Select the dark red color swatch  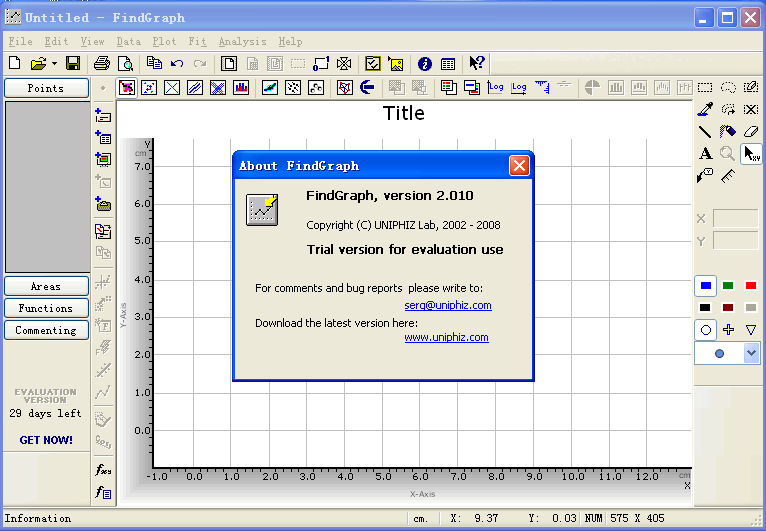click(x=728, y=308)
